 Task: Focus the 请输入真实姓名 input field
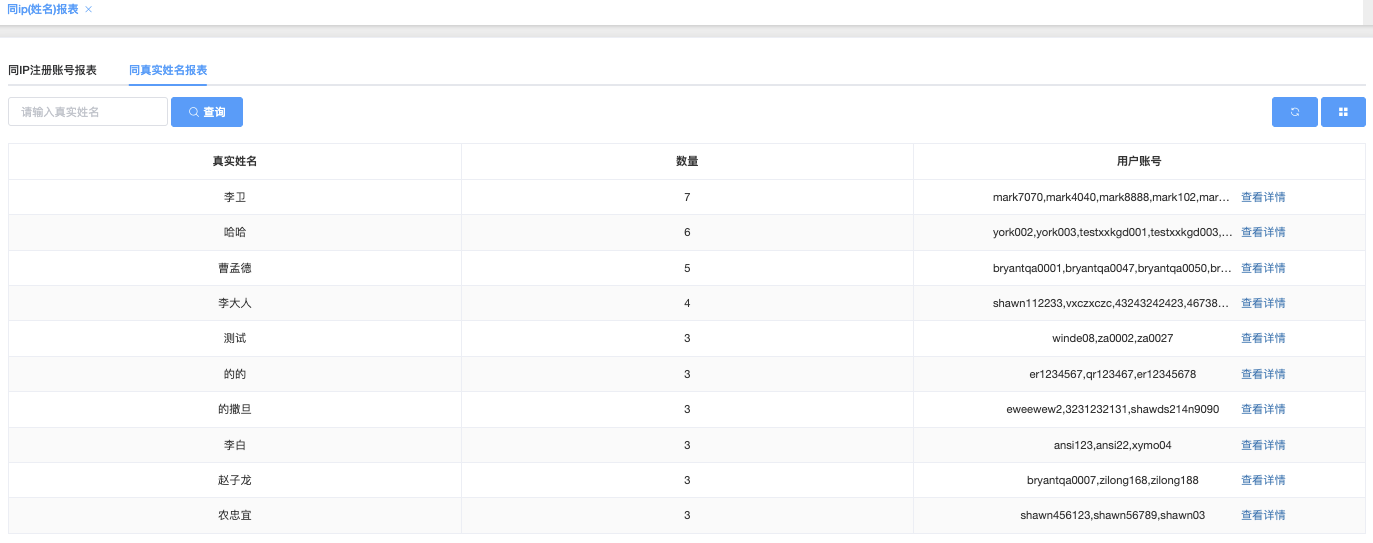click(x=88, y=112)
